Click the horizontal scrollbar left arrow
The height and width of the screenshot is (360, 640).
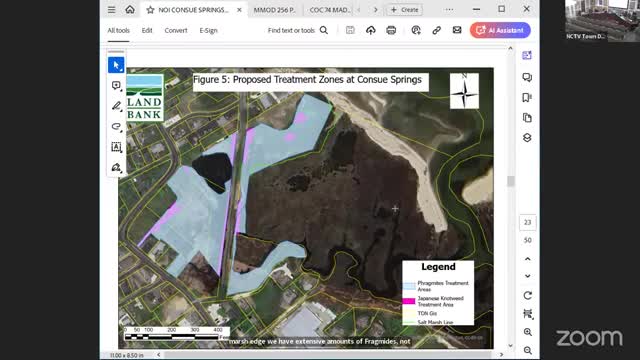(x=159, y=355)
